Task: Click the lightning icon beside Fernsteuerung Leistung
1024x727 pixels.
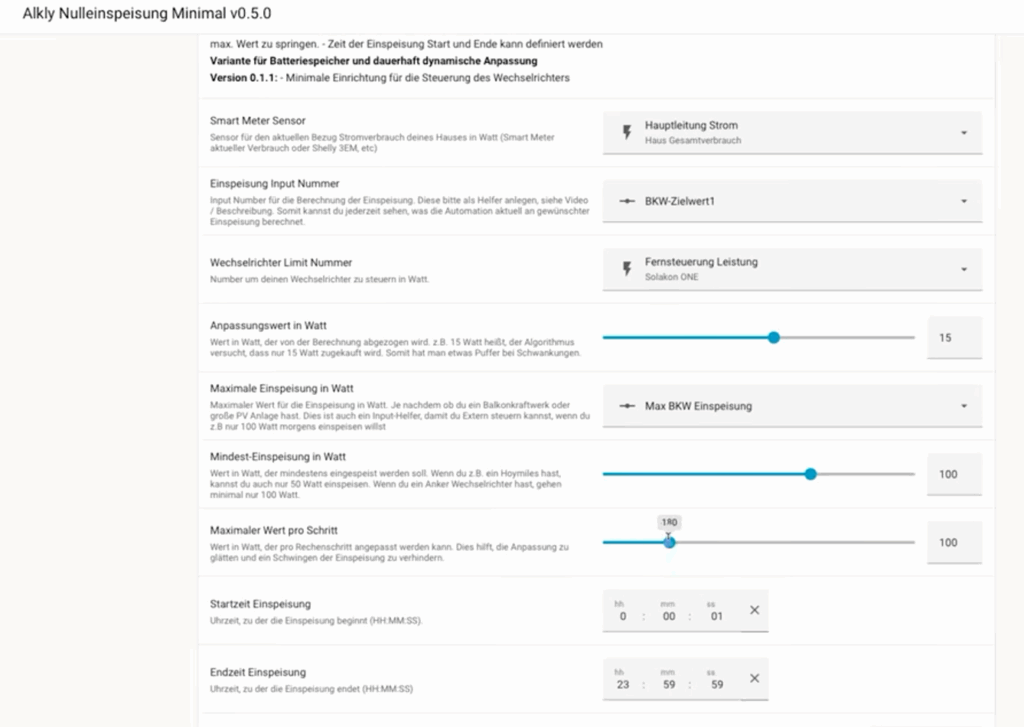Action: click(x=627, y=268)
